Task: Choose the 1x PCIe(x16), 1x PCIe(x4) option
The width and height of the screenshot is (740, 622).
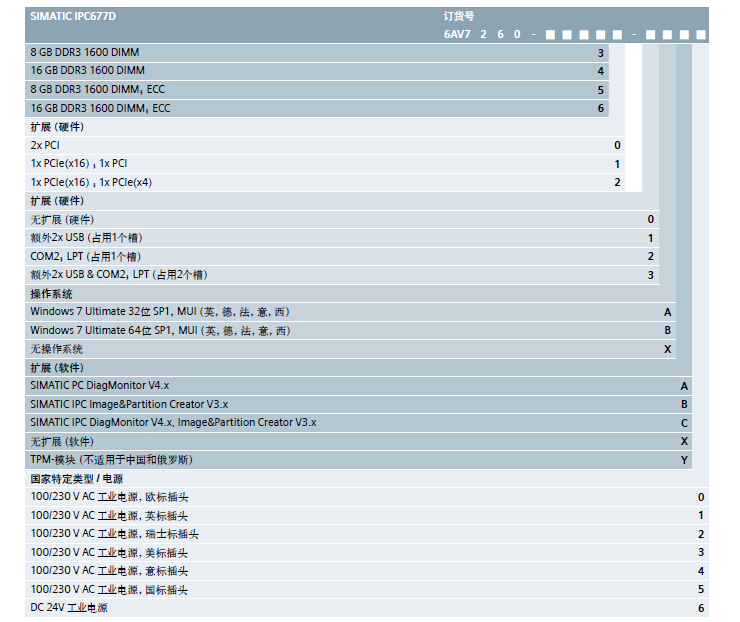Action: (x=91, y=182)
